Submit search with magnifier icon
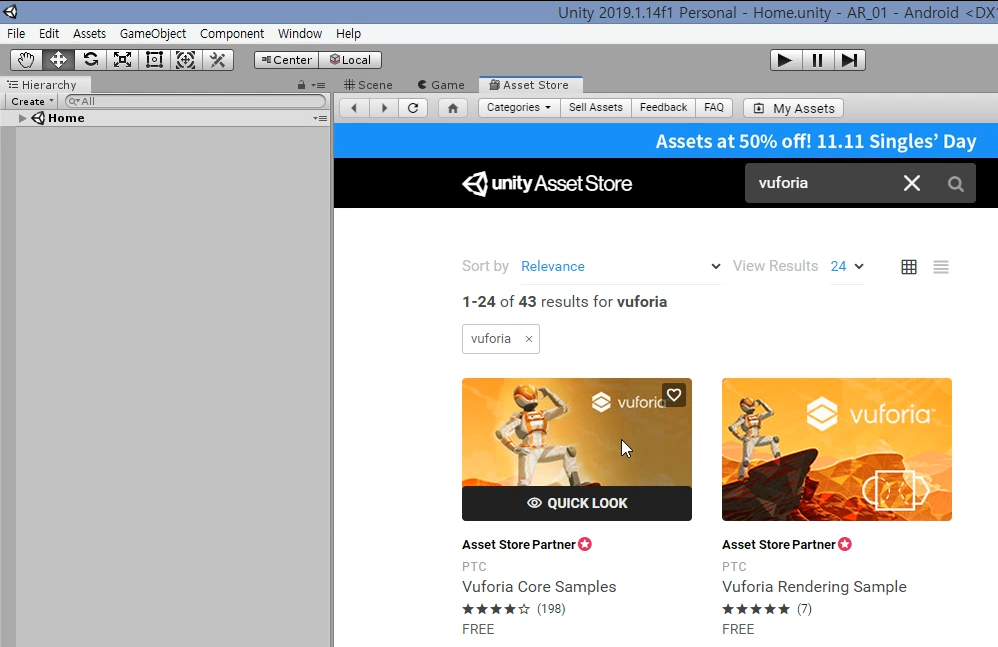998x647 pixels. (x=955, y=184)
